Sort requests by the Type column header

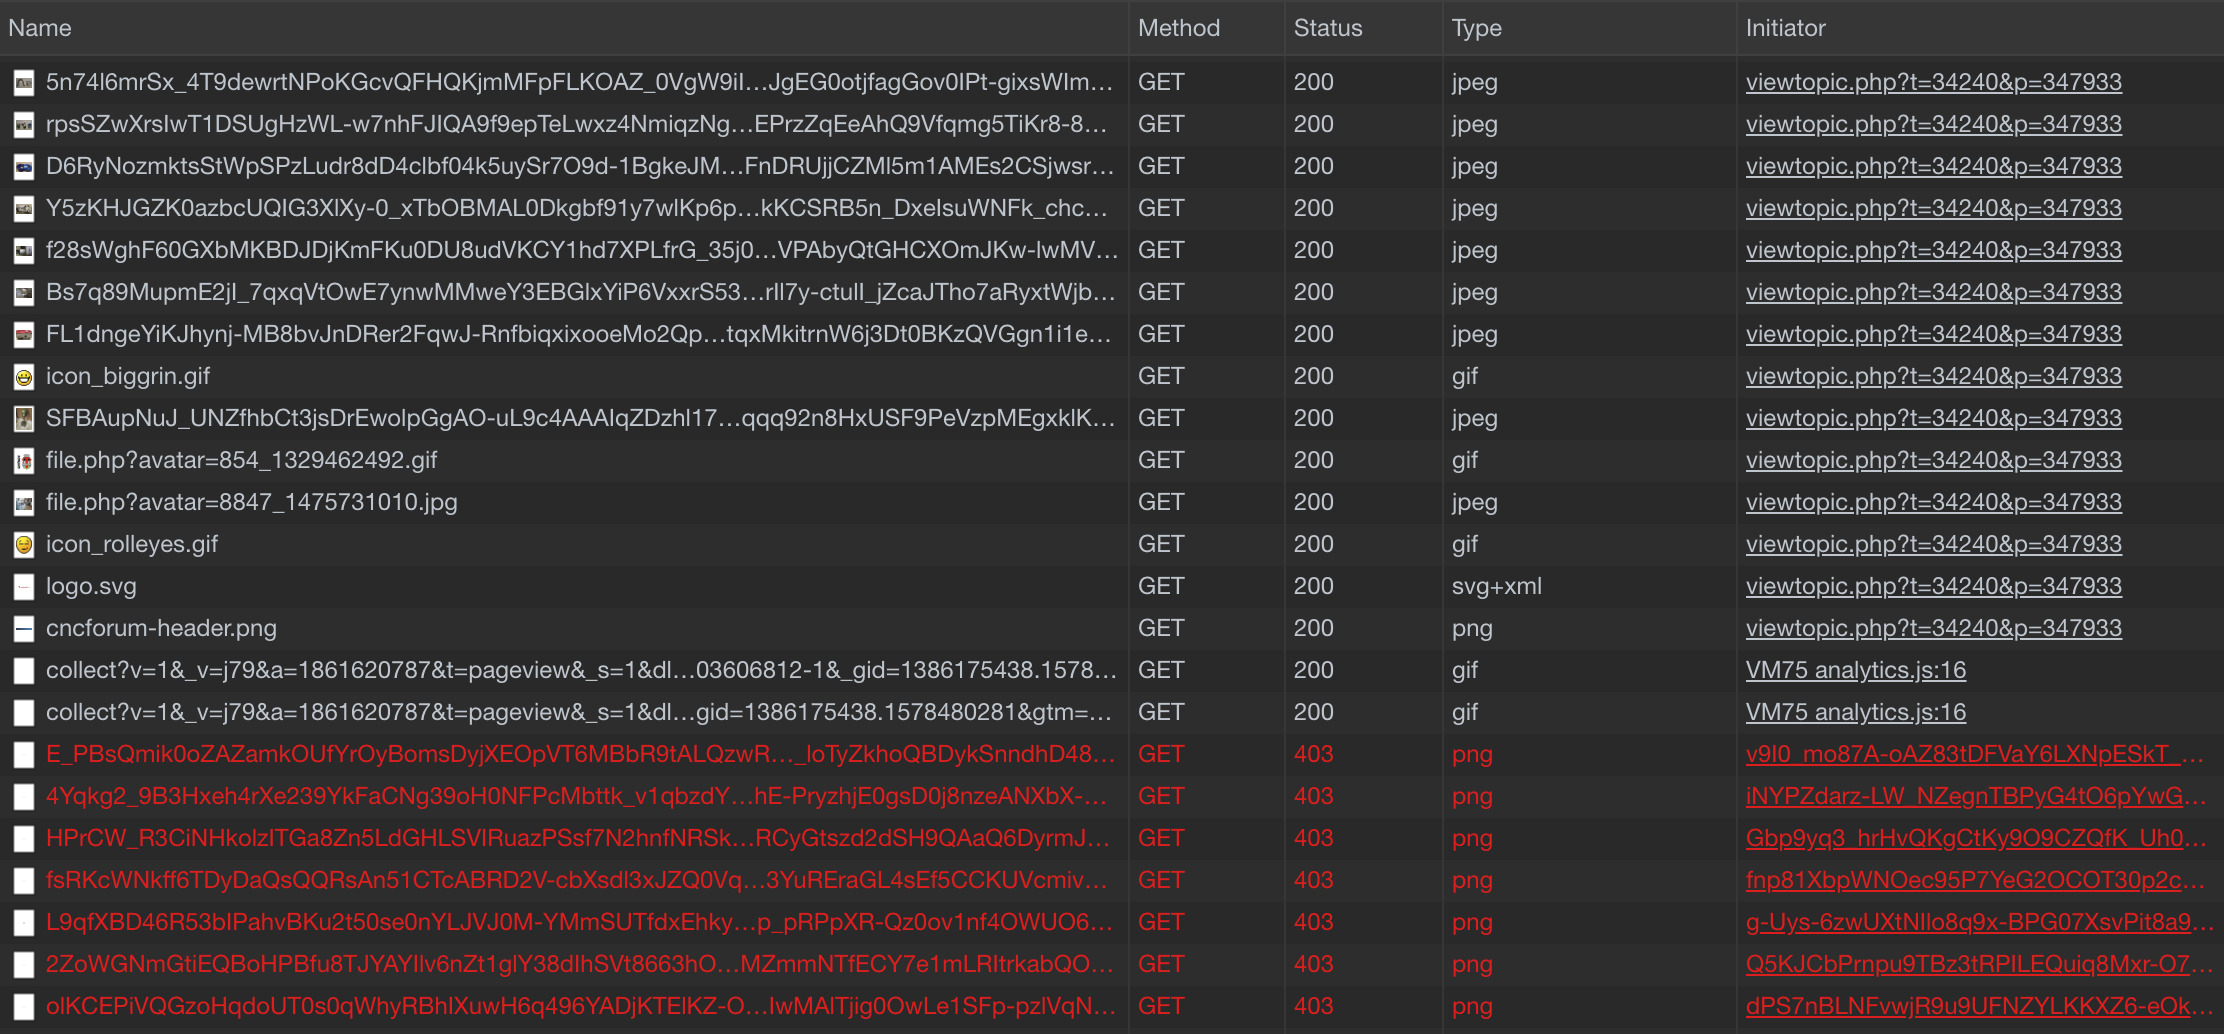(x=1476, y=28)
